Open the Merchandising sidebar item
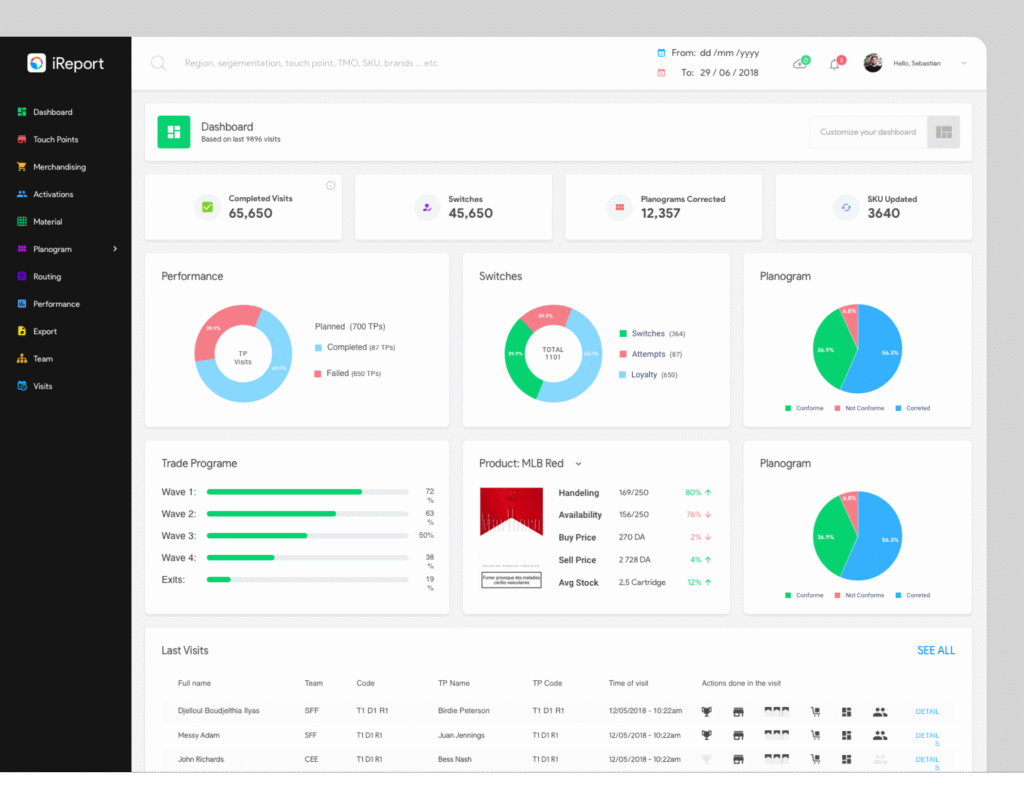This screenshot has height=785, width=1024. coord(59,167)
